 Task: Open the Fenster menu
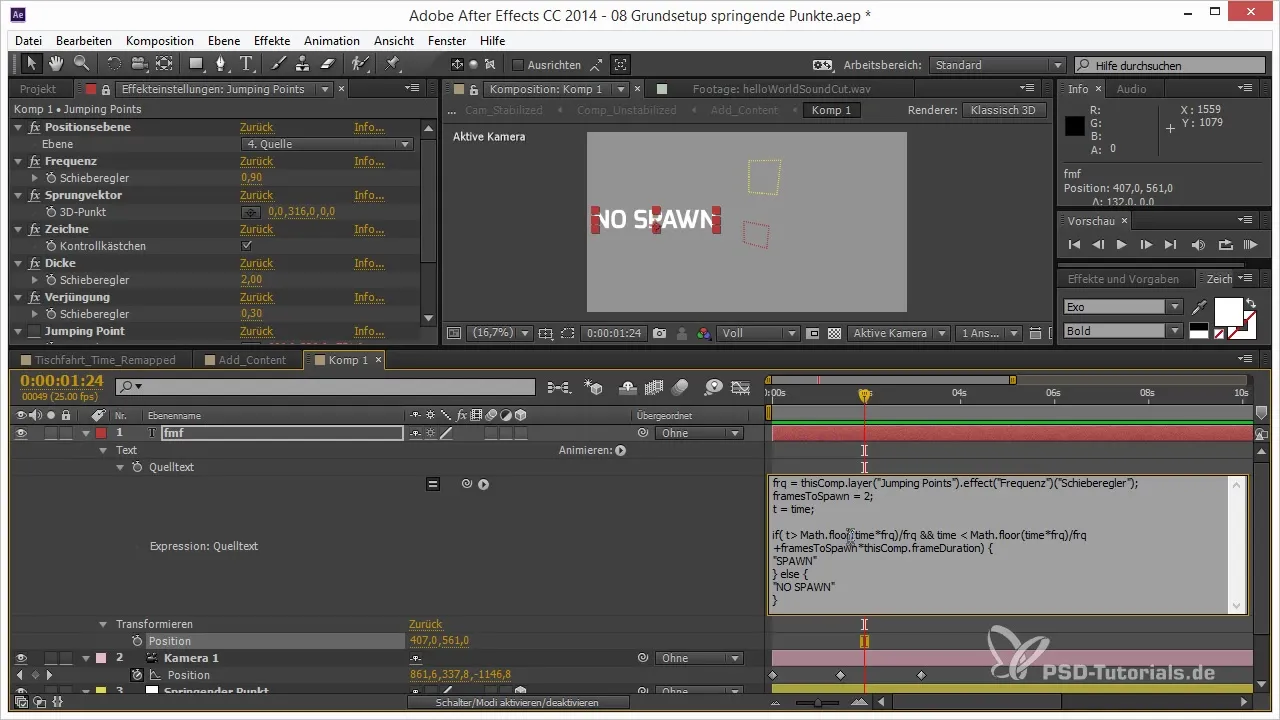pyautogui.click(x=447, y=41)
